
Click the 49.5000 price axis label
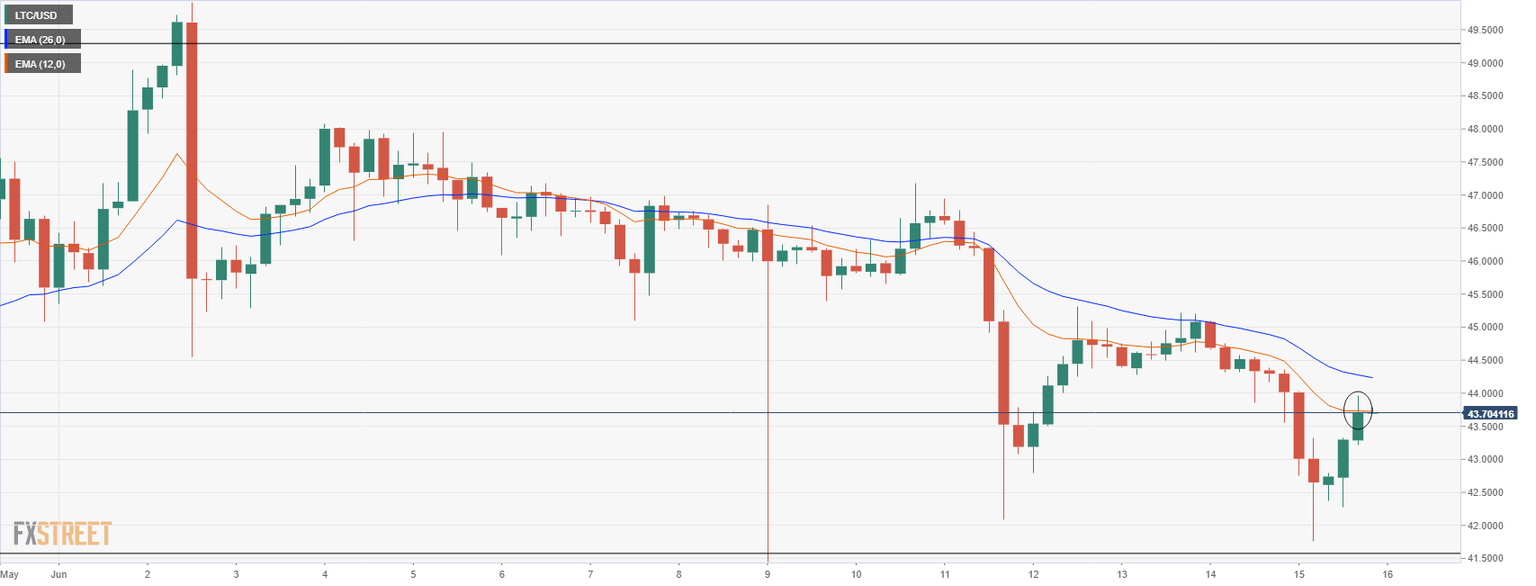(x=1485, y=30)
